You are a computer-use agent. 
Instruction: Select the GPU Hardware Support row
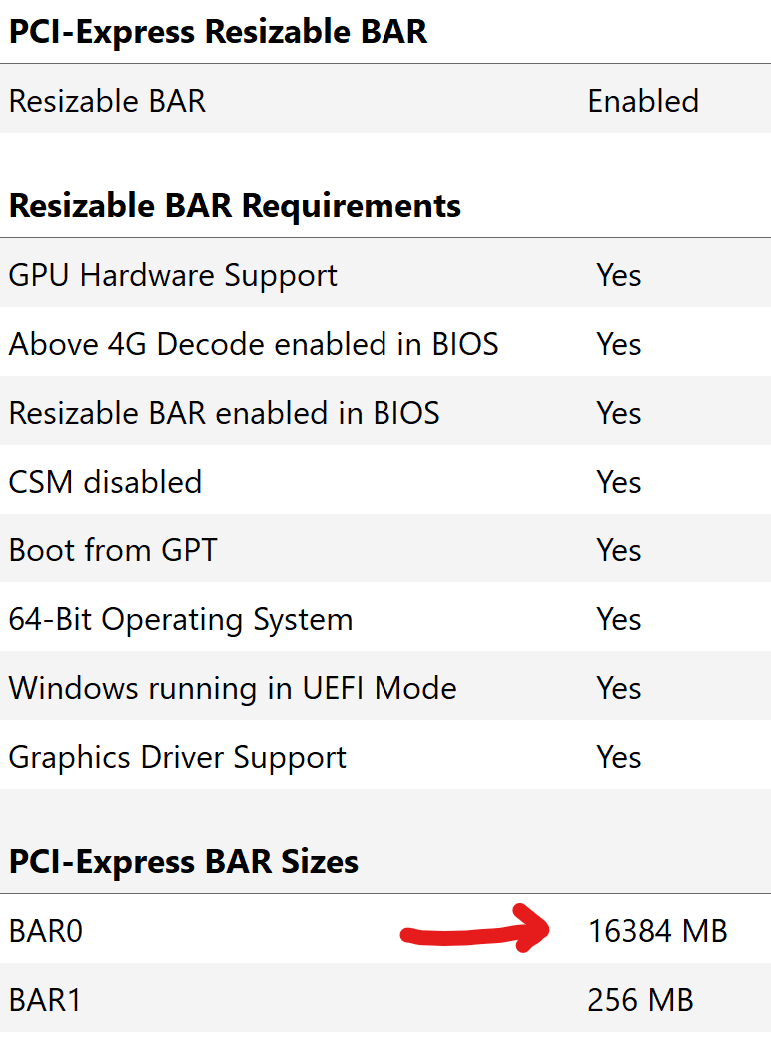[x=172, y=275]
